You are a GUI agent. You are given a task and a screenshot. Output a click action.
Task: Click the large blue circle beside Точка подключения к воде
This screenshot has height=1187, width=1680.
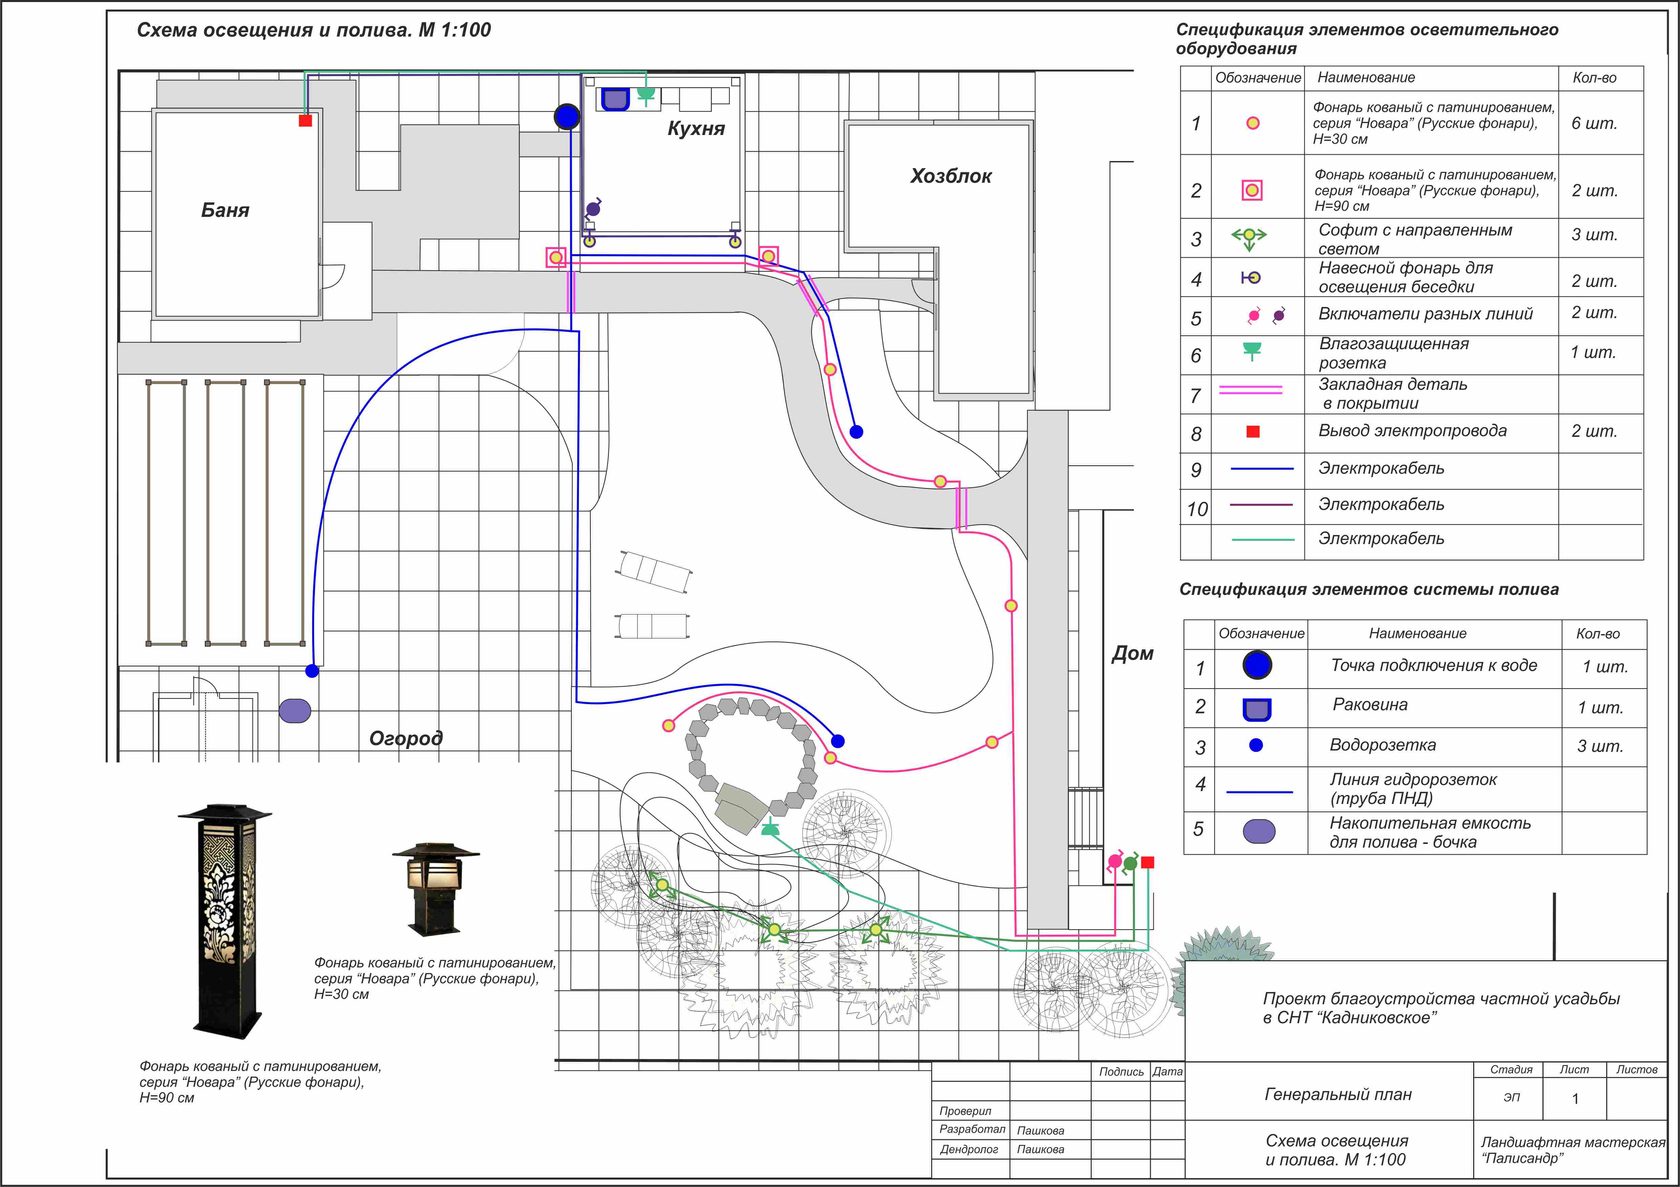[1257, 665]
